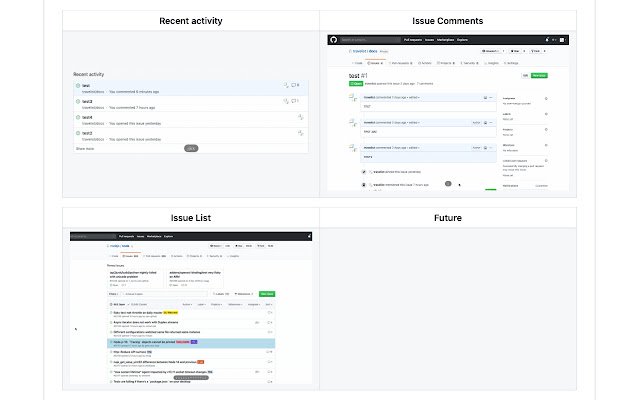Click the GitHub logo in Issue Comments screenshot
Viewport: 640px width, 400px height.
pos(333,40)
